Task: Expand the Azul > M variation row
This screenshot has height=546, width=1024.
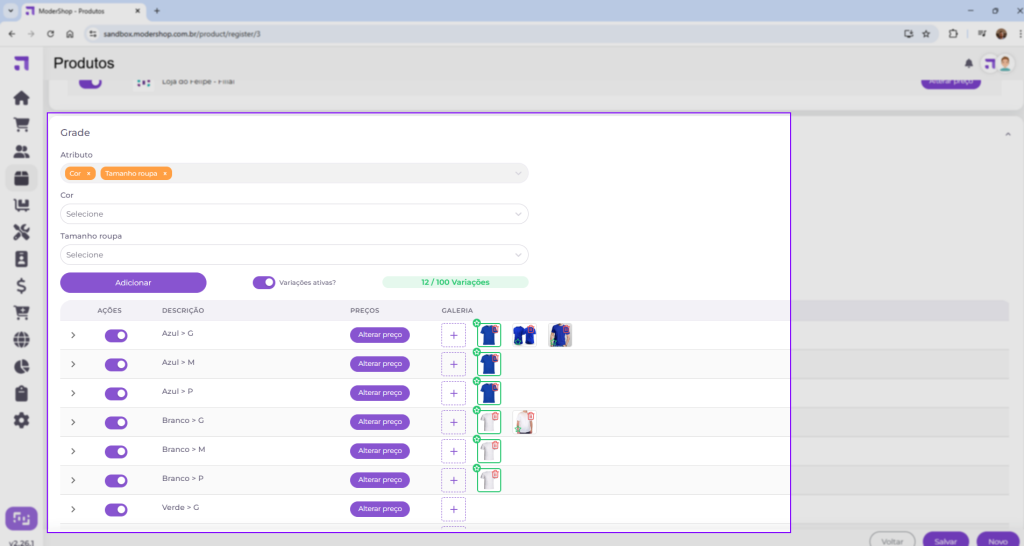Action: (x=73, y=364)
